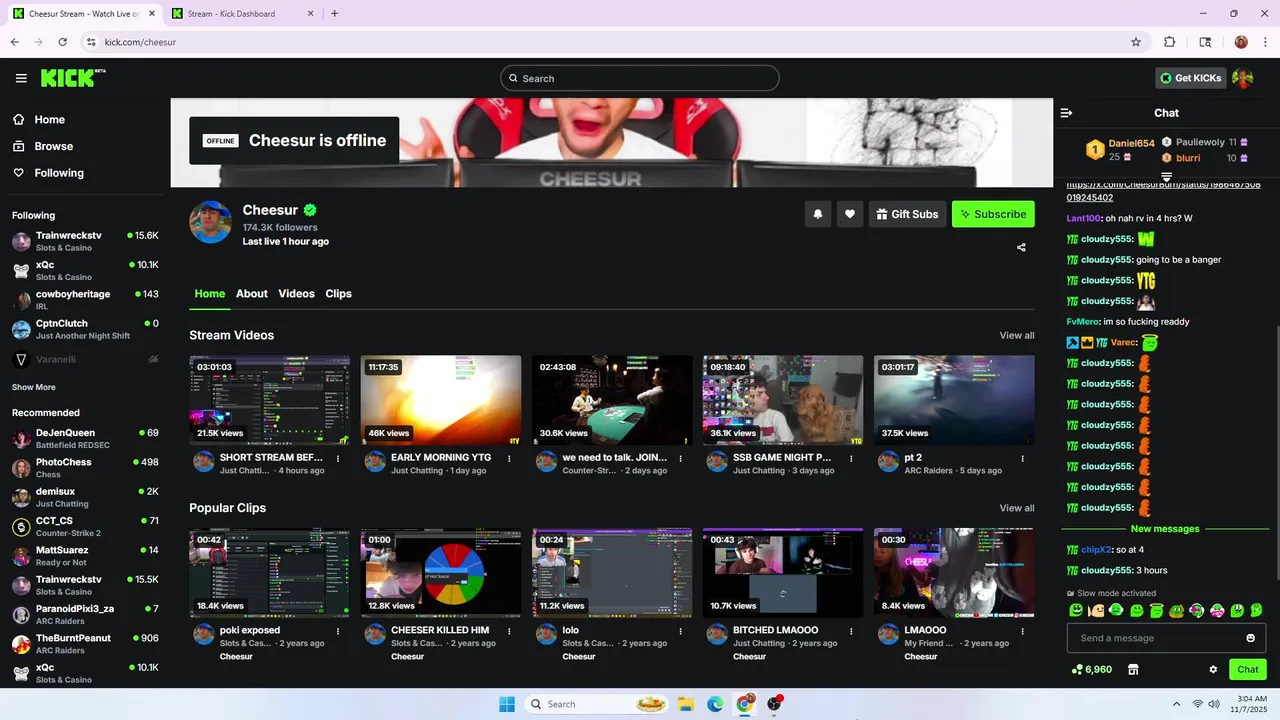Open options for poki exposed clip

338,632
